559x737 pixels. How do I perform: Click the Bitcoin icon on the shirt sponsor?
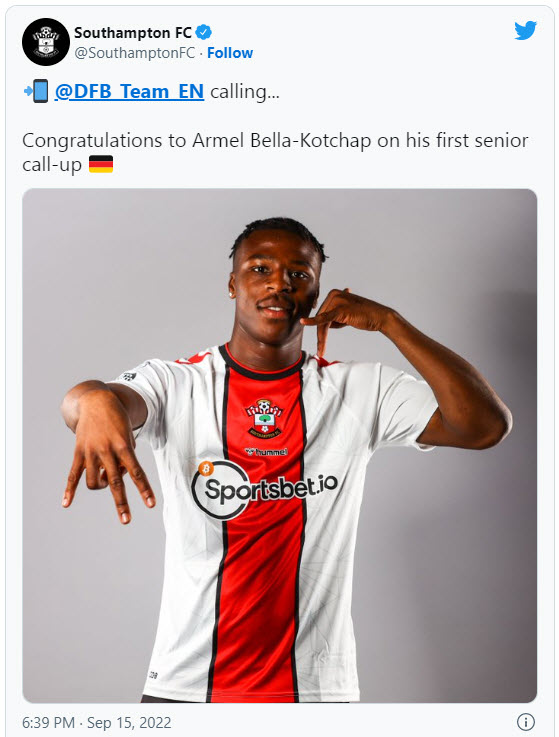pyautogui.click(x=206, y=468)
